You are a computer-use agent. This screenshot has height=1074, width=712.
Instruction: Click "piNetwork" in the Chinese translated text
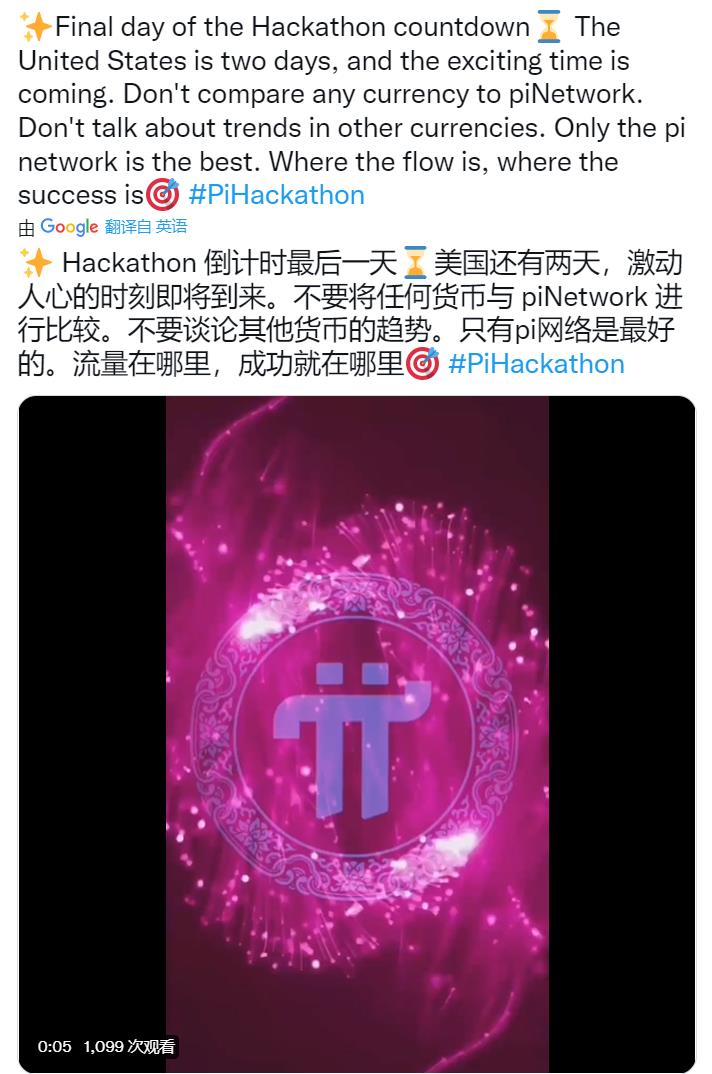click(586, 297)
